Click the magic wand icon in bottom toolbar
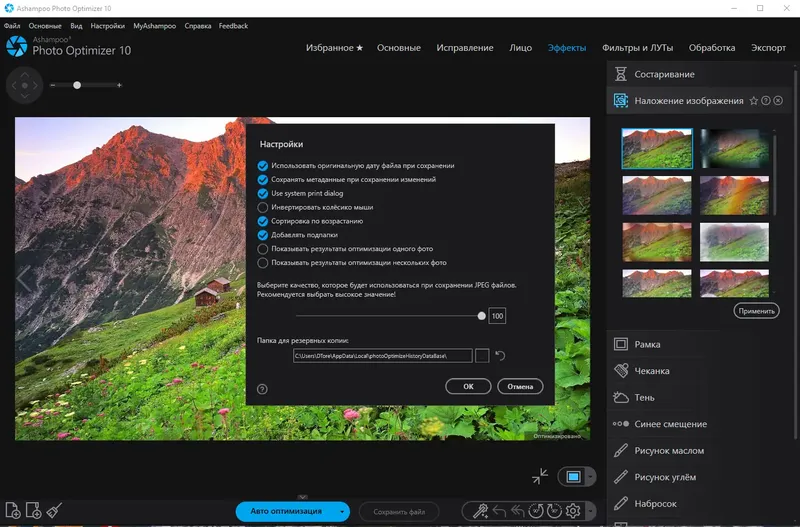Image resolution: width=800 pixels, height=527 pixels. (480, 511)
